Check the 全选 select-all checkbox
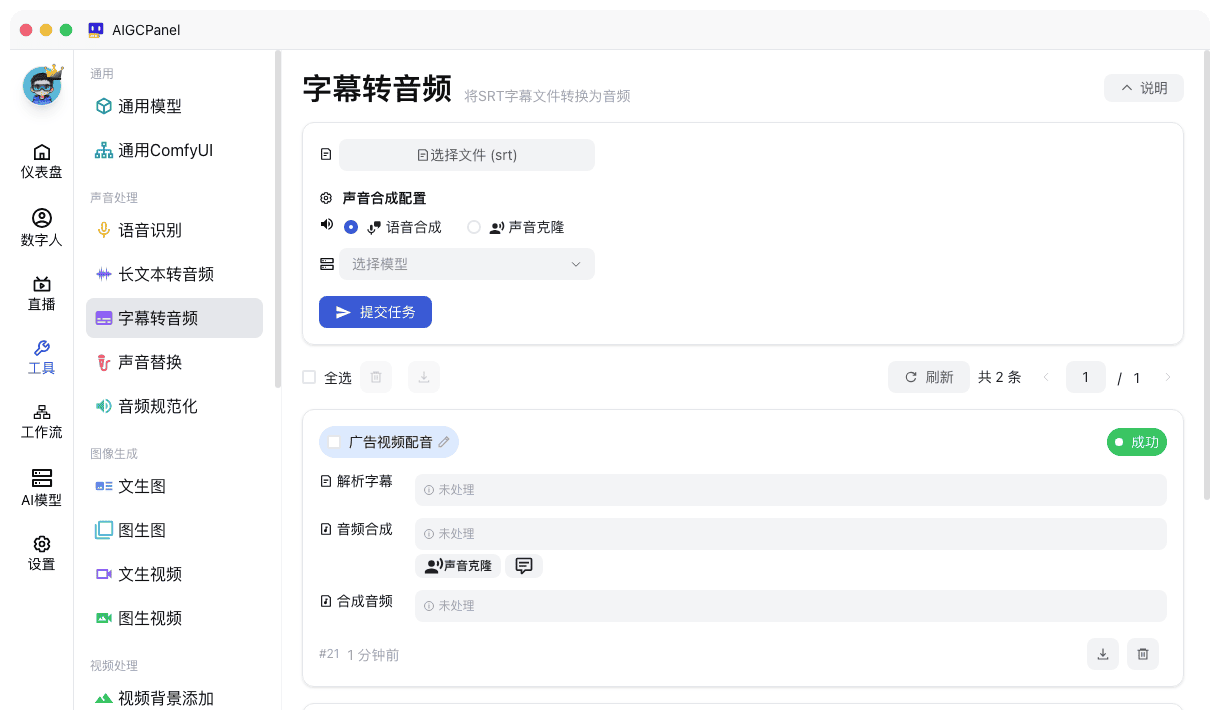This screenshot has width=1220, height=720. [309, 377]
